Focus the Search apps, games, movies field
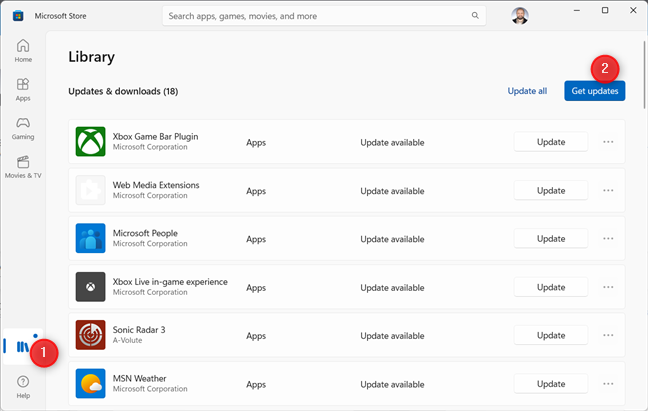Screen dimensions: 648x411 [x=324, y=16]
